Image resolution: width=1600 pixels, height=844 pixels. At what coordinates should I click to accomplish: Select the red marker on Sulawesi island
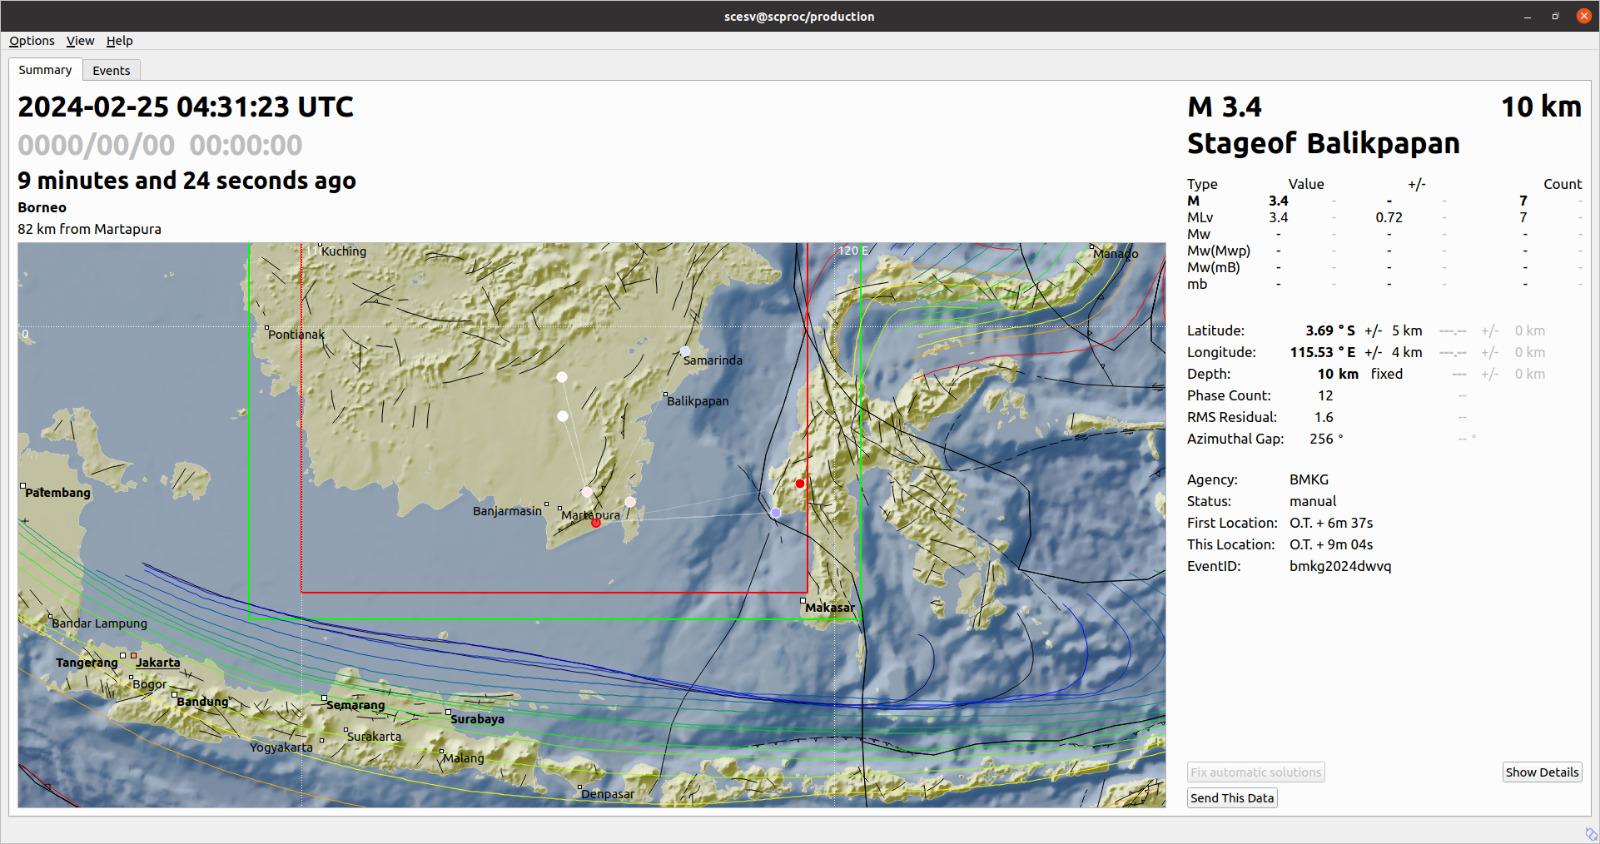click(800, 484)
